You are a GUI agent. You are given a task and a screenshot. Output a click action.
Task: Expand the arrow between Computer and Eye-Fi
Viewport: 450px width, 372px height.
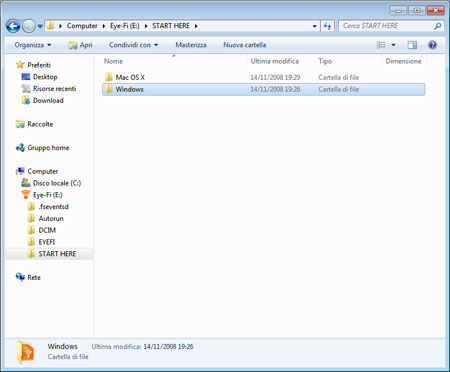coord(104,26)
